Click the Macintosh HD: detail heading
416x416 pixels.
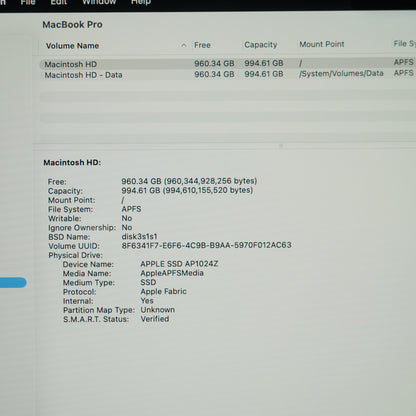tap(72, 163)
